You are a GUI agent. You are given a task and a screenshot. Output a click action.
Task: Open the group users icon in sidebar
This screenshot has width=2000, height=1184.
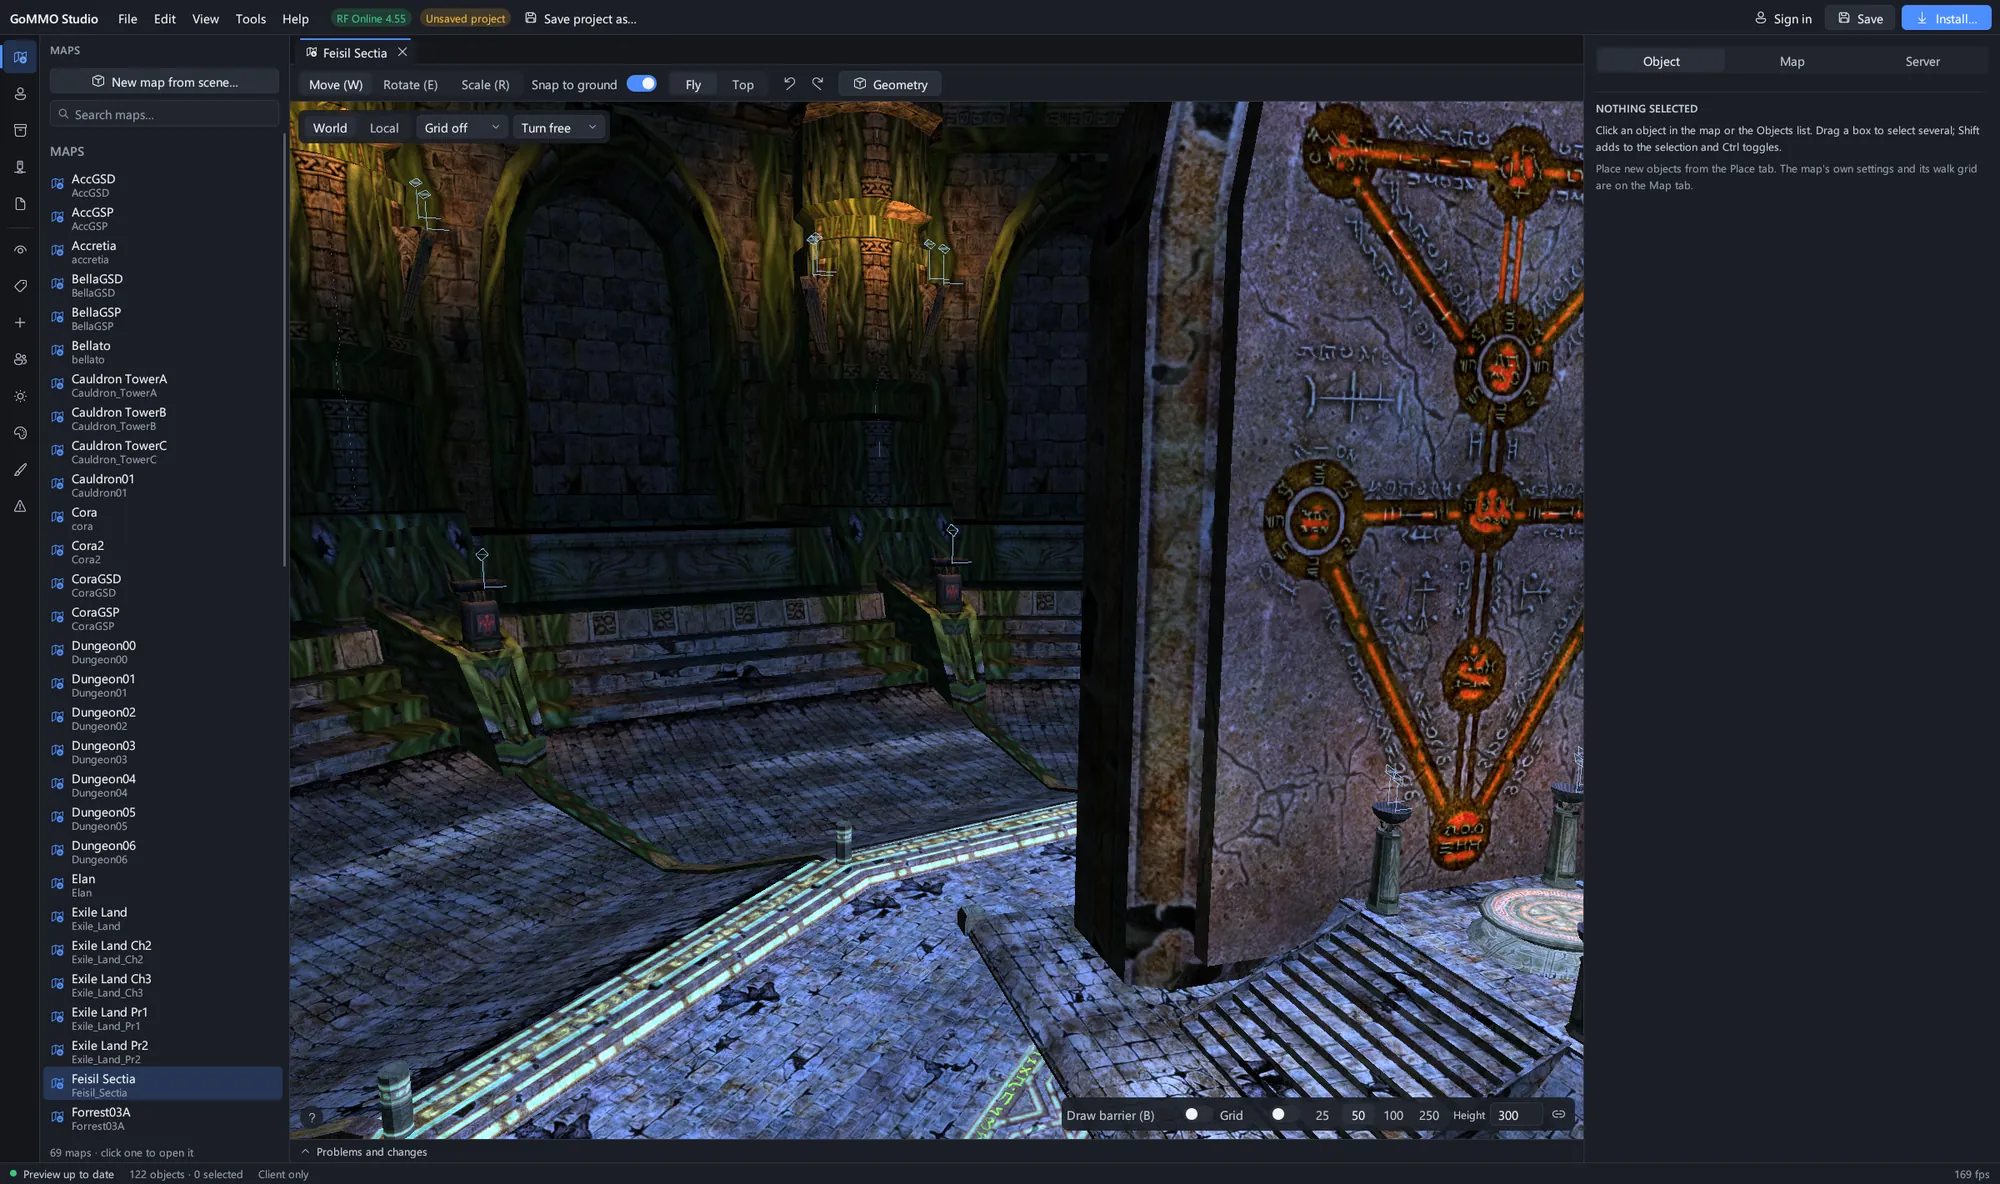coord(20,359)
